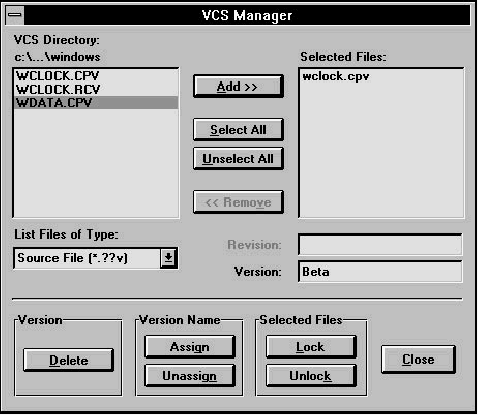Delete the version using Delete button
This screenshot has width=478, height=415.
[x=68, y=360]
